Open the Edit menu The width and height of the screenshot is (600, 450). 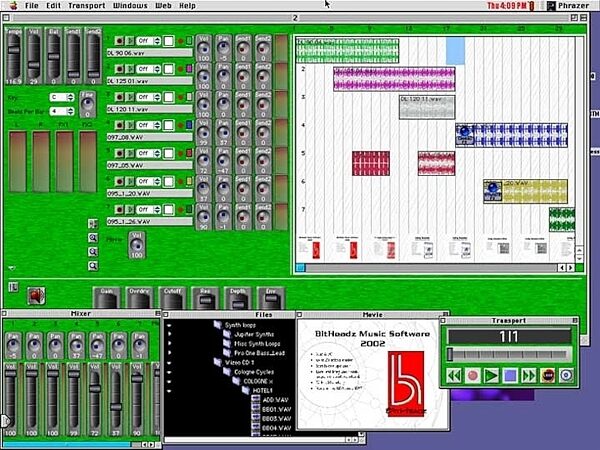[54, 6]
